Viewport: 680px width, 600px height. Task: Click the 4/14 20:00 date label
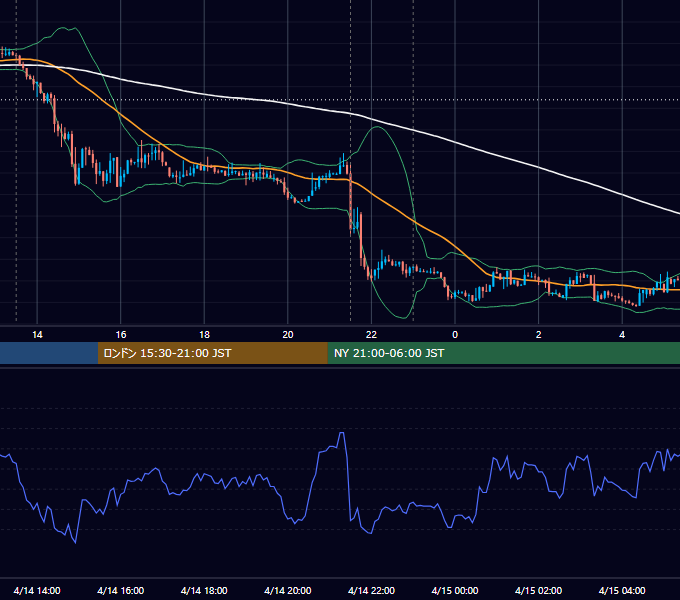[288, 590]
